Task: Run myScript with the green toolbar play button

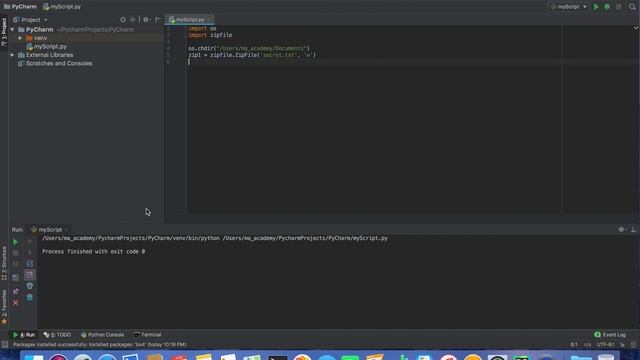Action: point(596,7)
